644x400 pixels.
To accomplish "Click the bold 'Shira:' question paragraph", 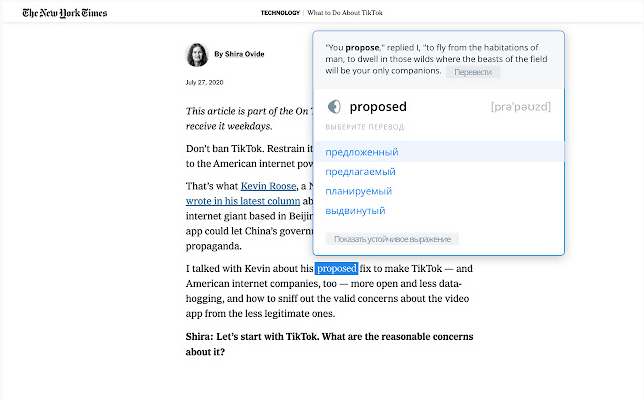I will pyautogui.click(x=328, y=343).
